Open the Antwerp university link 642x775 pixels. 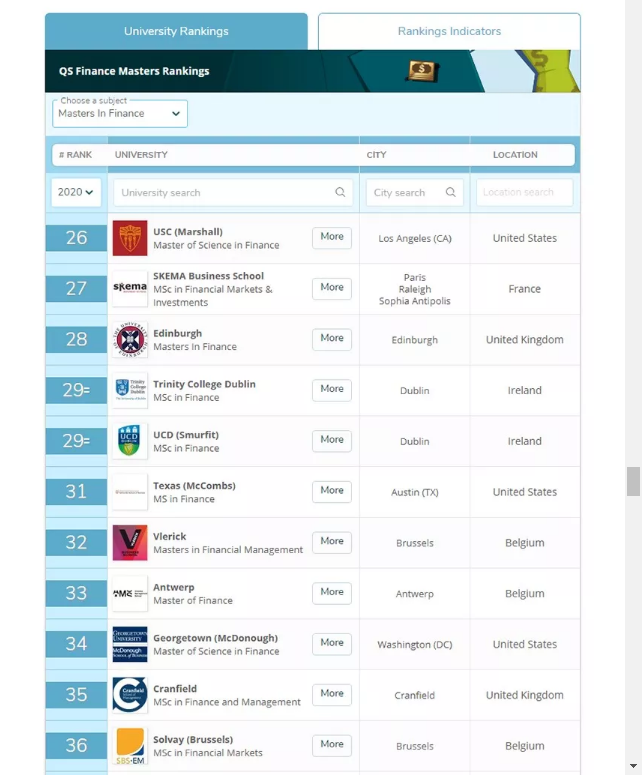[173, 588]
